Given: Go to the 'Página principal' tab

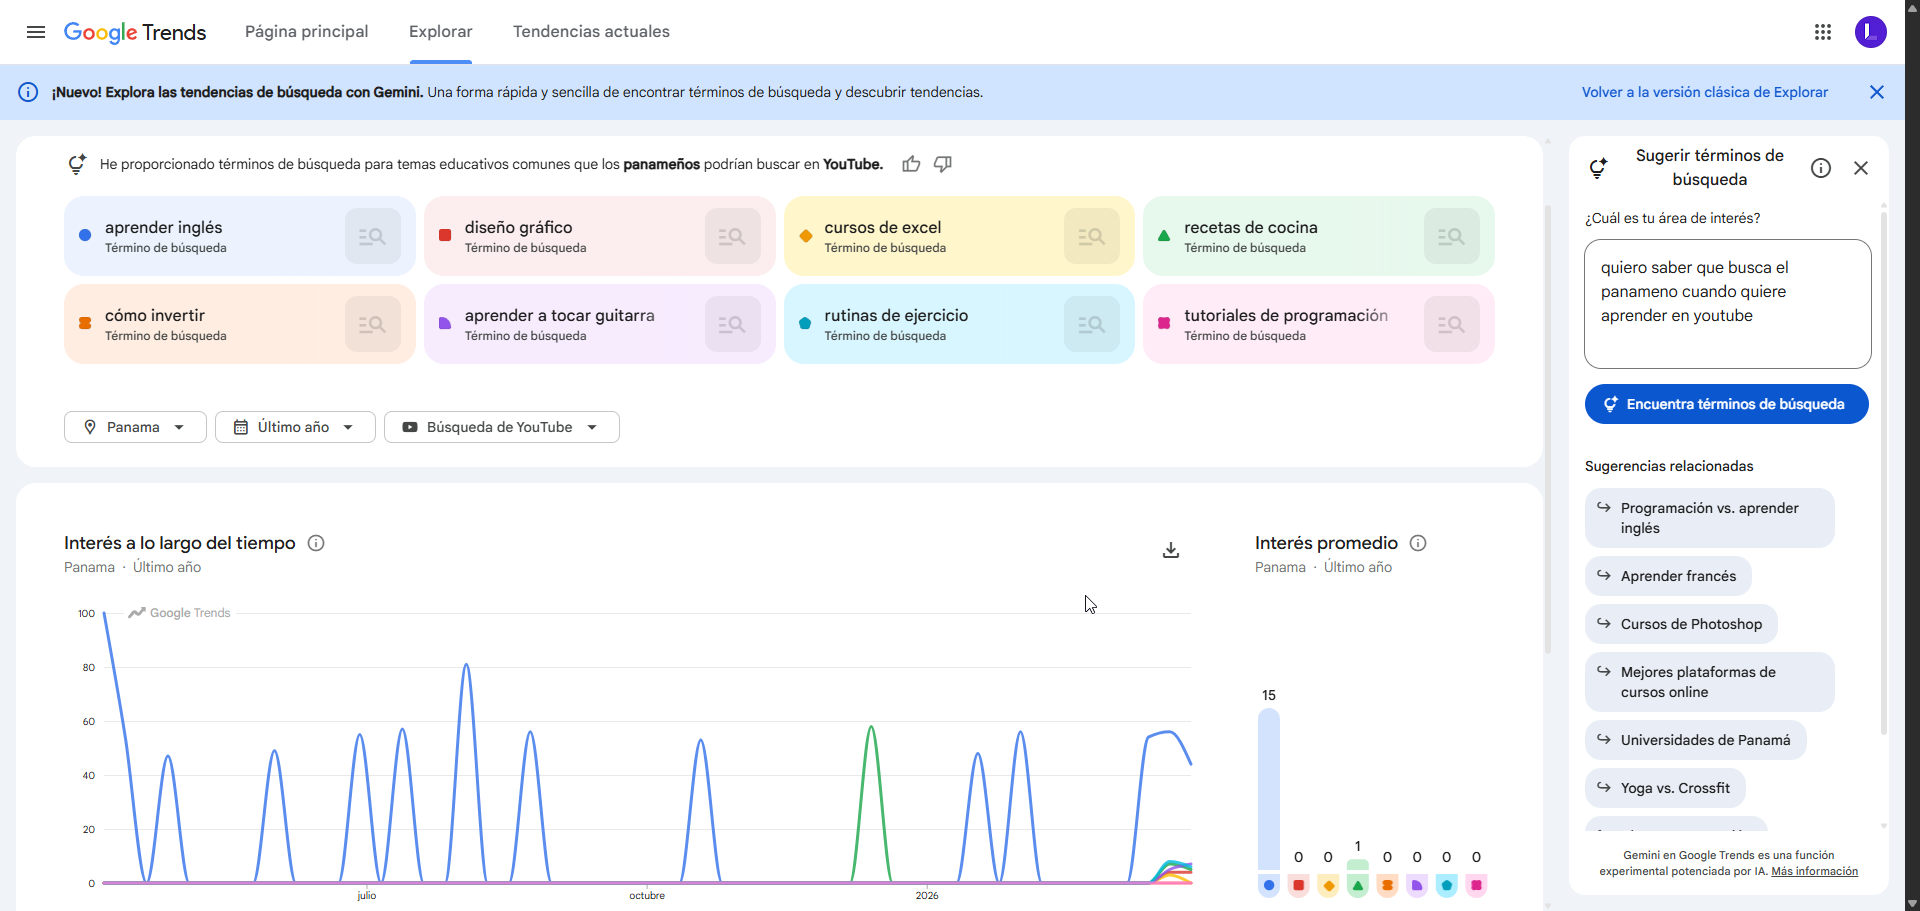Looking at the screenshot, I should point(307,32).
